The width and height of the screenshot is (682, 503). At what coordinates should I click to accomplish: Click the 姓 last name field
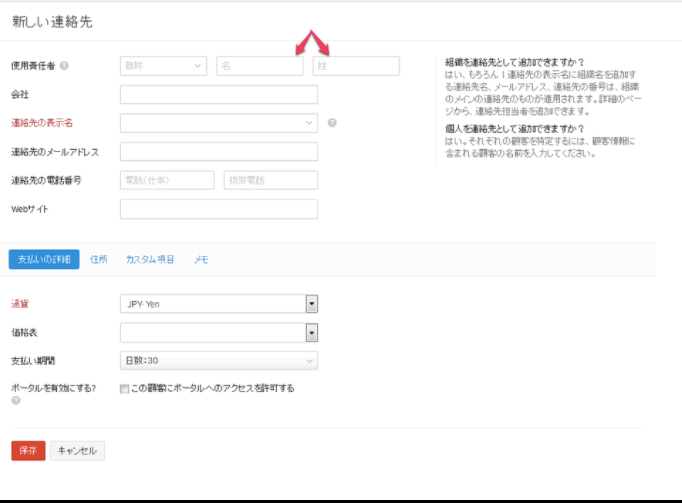(356, 66)
